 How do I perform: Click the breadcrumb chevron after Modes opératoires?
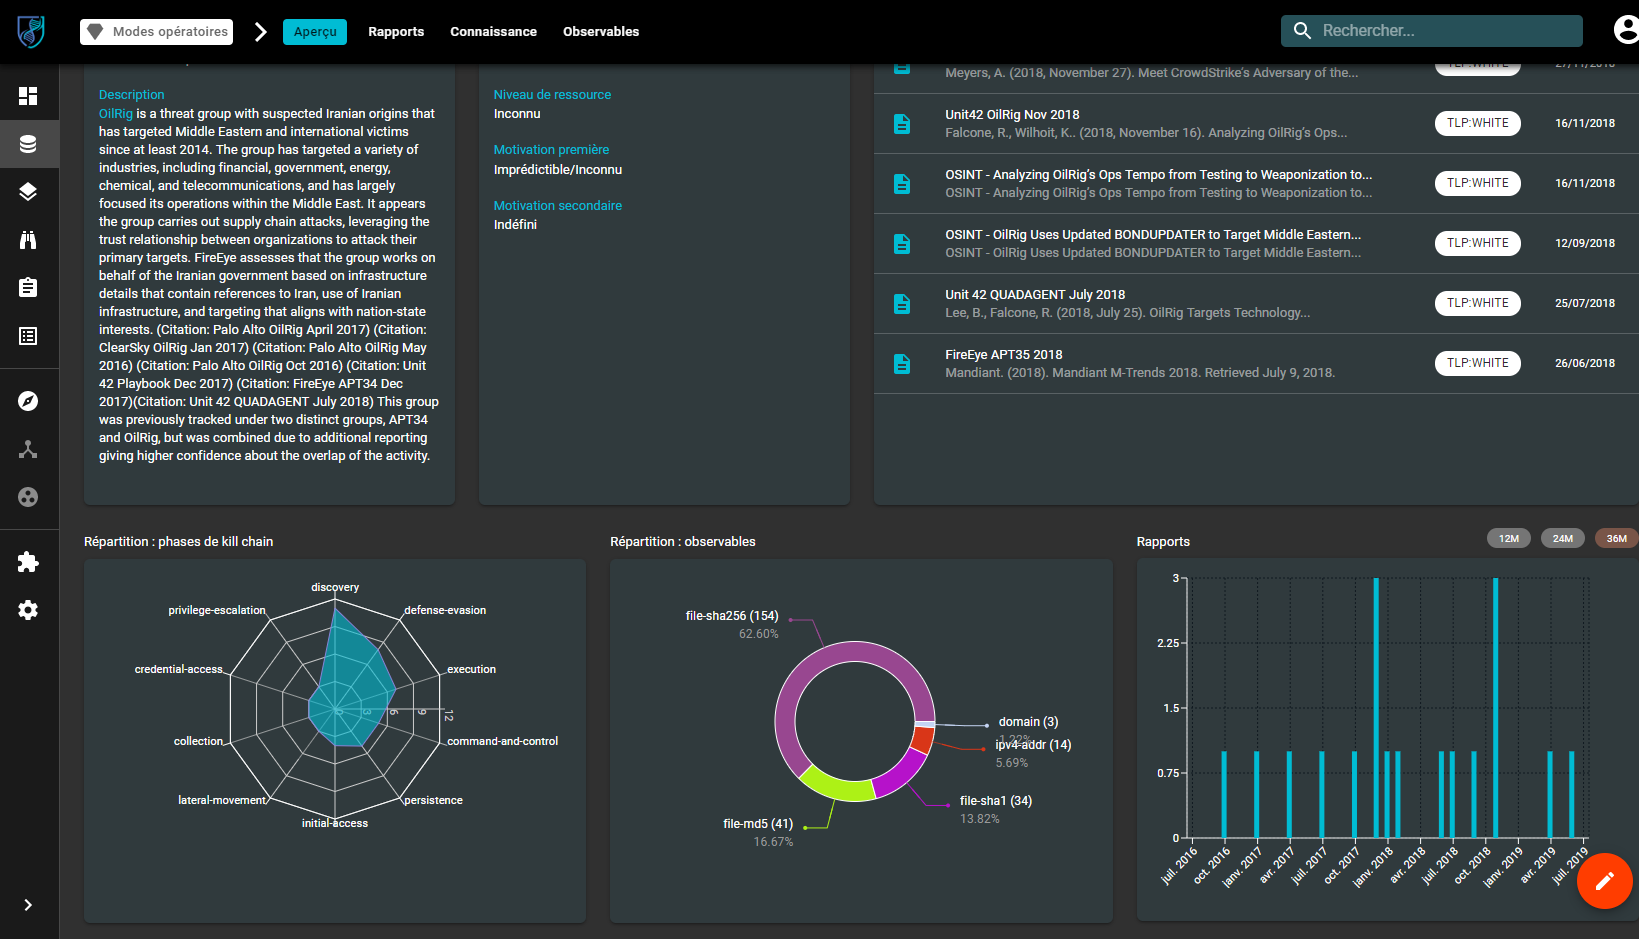[x=260, y=32]
